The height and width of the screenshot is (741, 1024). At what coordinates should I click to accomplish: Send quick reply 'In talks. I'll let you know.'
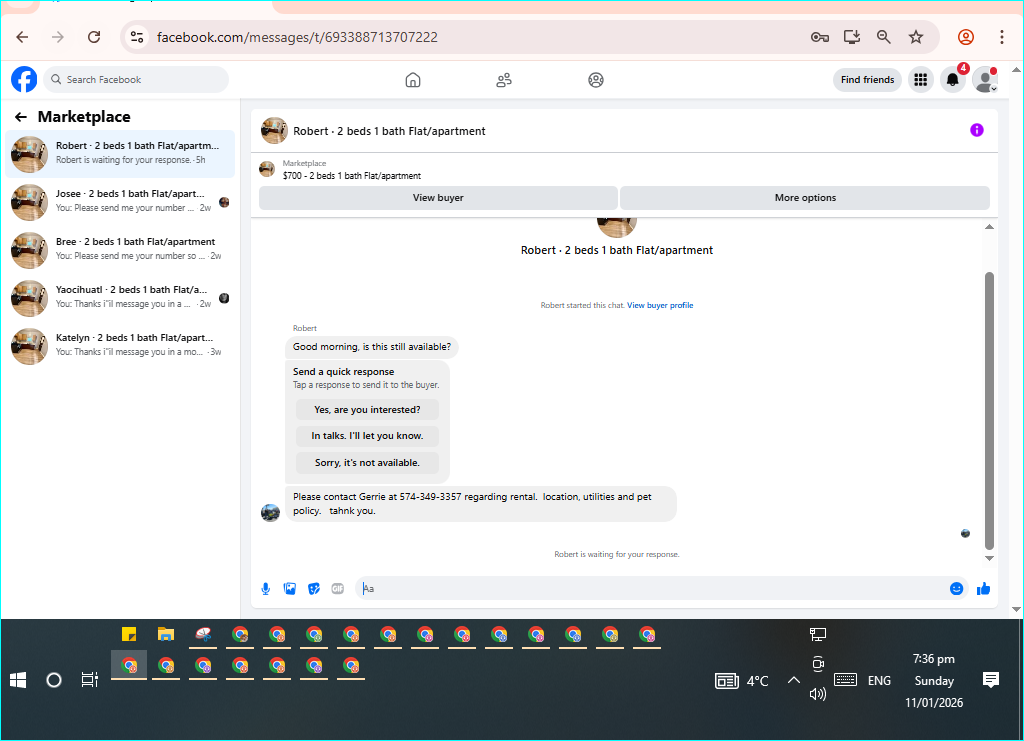click(367, 436)
